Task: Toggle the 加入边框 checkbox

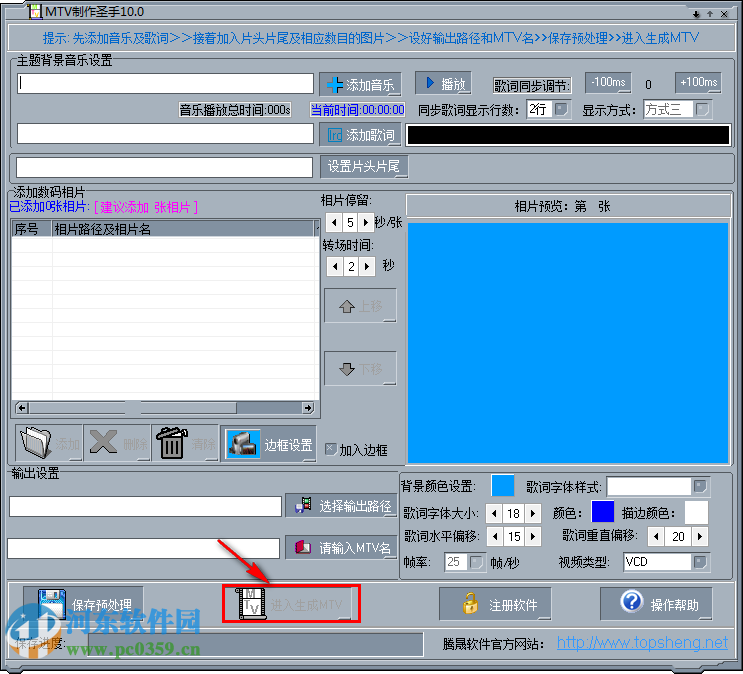Action: (331, 449)
